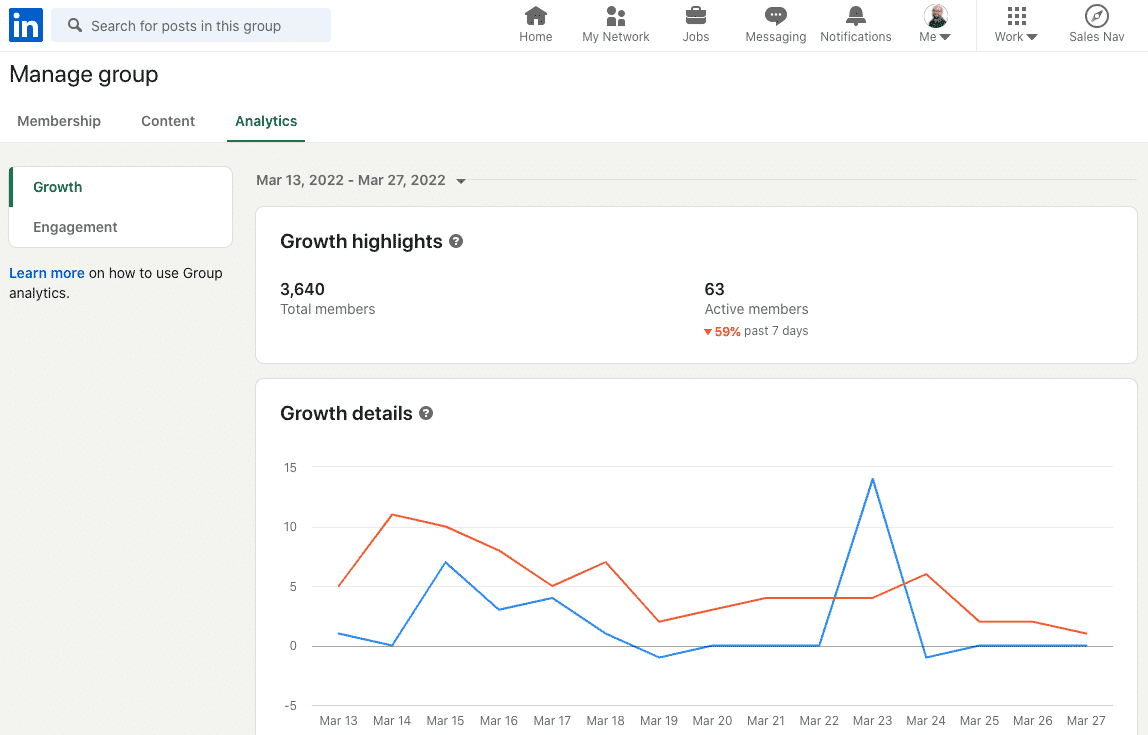Go to the Home icon
1148x735 pixels.
point(536,16)
